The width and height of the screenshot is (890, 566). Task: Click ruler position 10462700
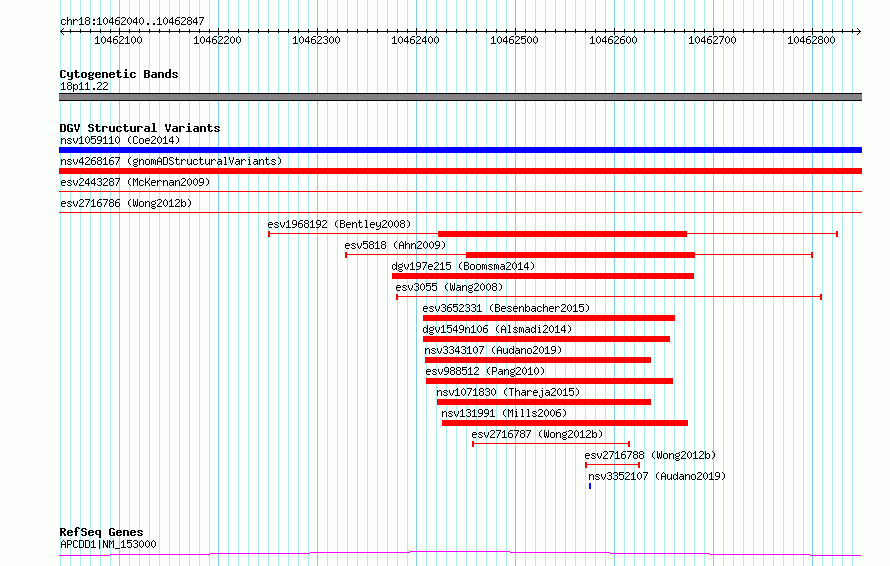click(712, 40)
